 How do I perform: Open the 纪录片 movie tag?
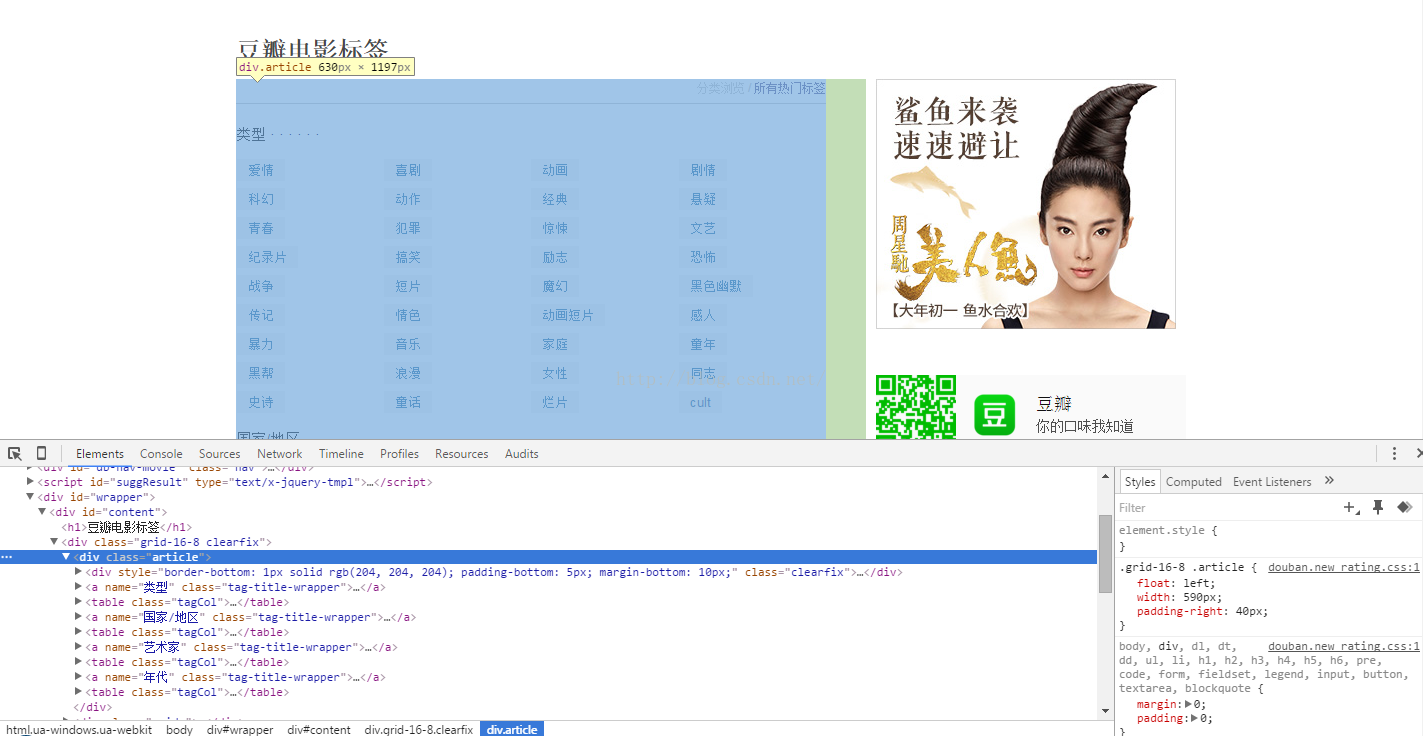click(x=267, y=257)
